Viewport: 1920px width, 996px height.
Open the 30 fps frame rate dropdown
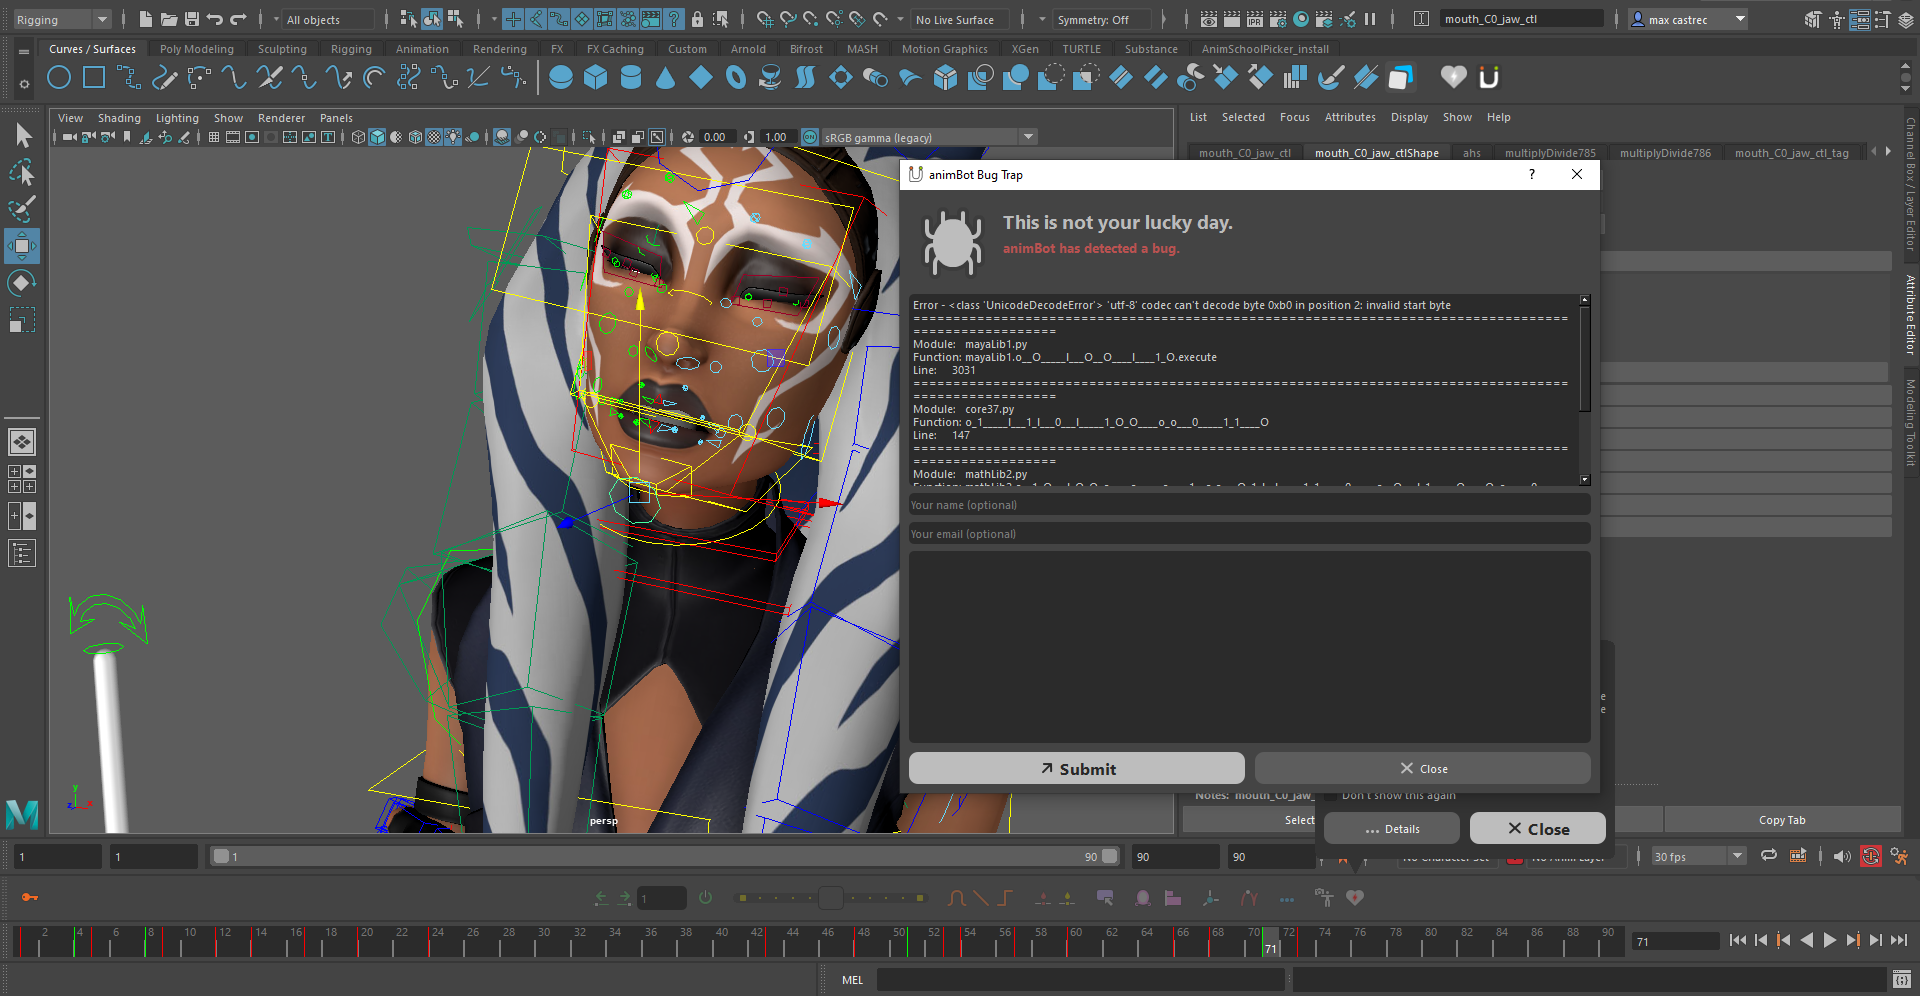(1698, 856)
